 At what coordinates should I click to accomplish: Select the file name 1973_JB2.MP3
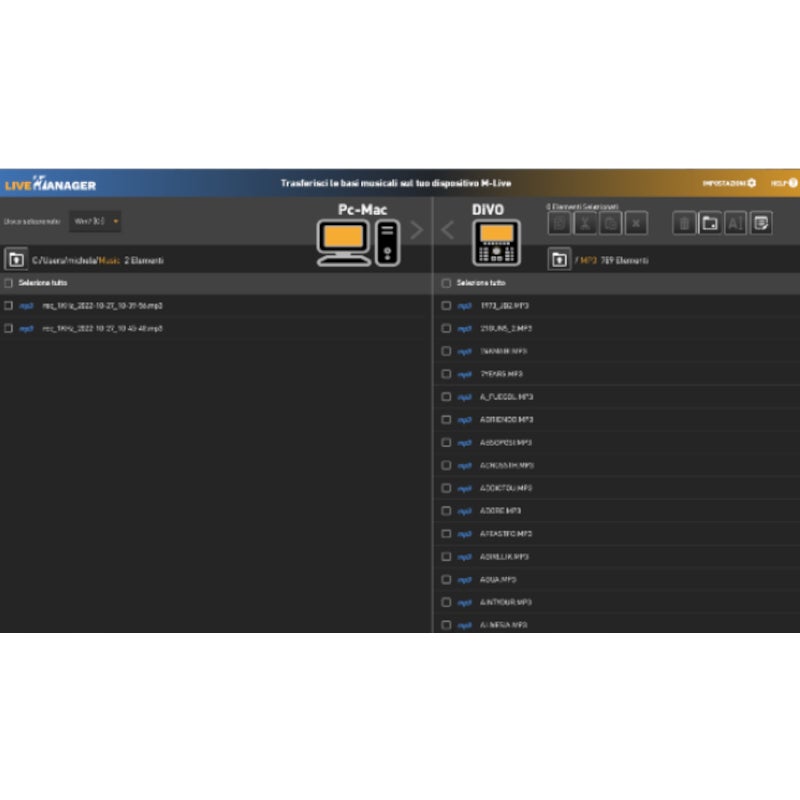click(x=505, y=306)
